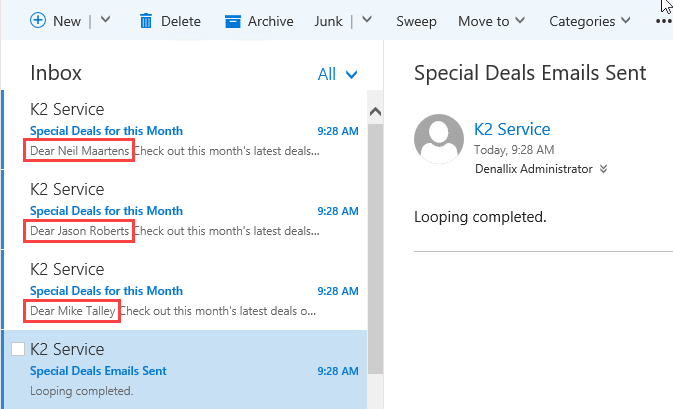Open the All filter dropdown

coord(337,74)
